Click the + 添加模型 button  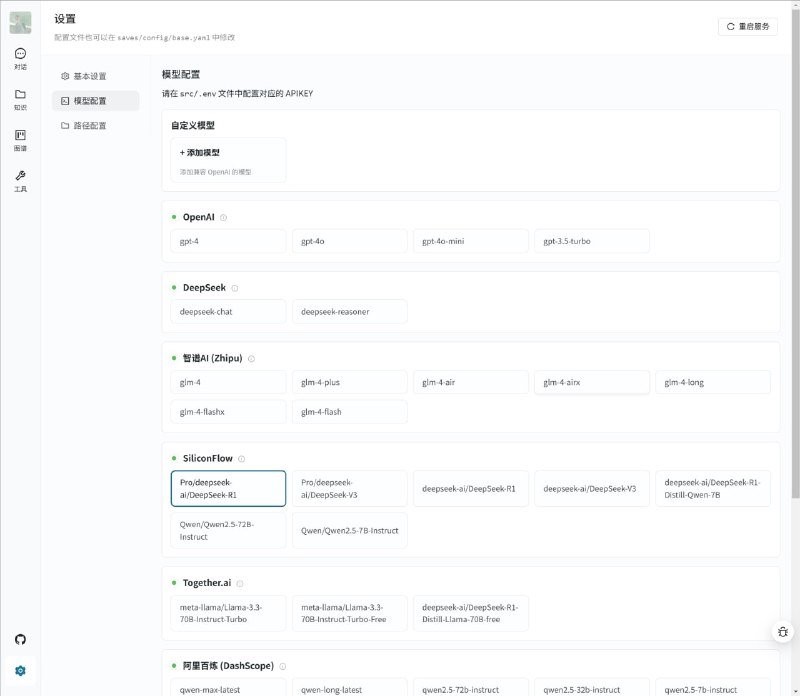click(200, 155)
